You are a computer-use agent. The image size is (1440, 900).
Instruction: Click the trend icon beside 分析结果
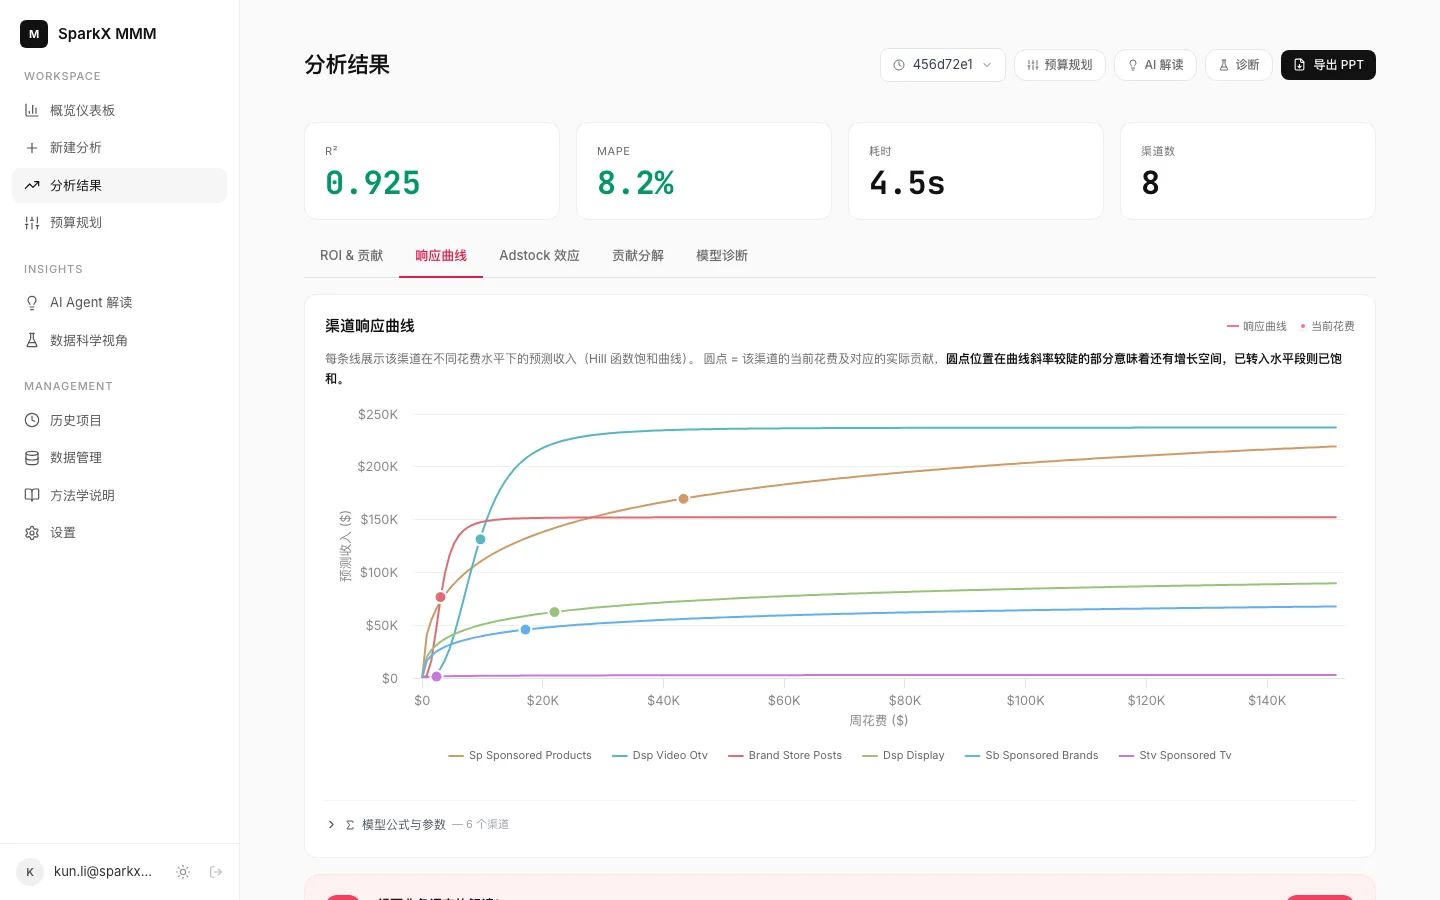(32, 185)
